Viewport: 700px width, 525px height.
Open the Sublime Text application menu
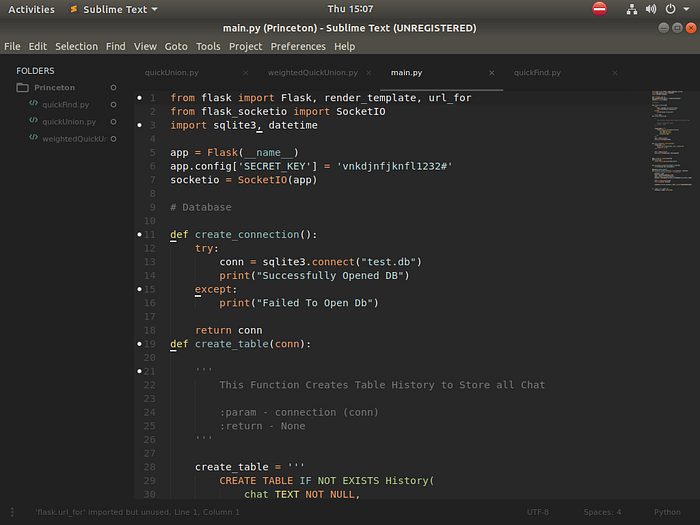click(114, 9)
